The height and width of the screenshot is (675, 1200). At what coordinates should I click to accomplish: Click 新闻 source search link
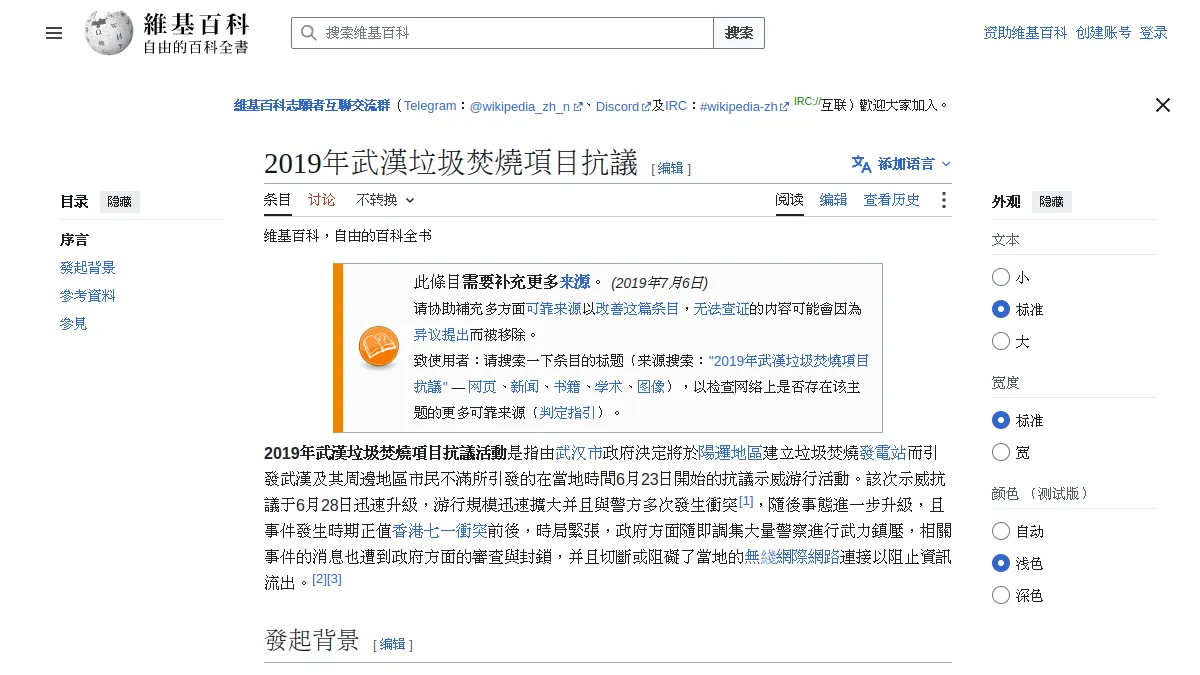(x=524, y=387)
